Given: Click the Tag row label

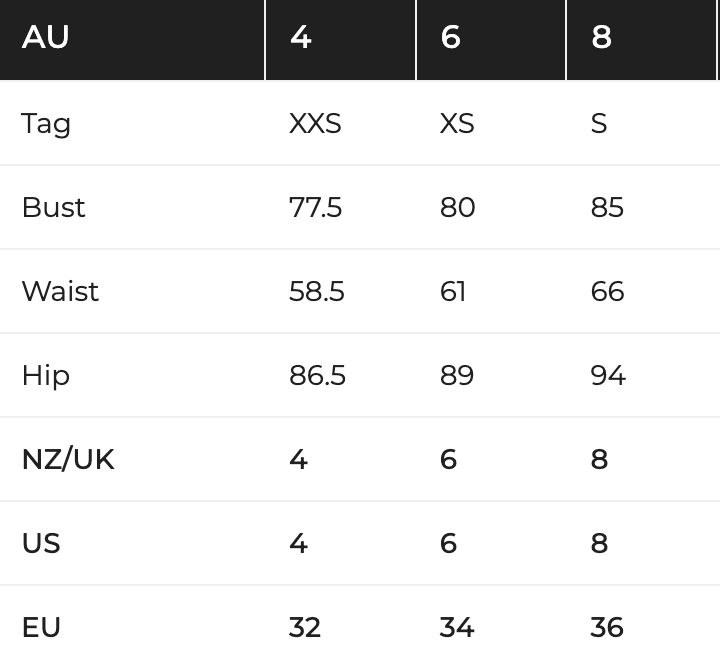Looking at the screenshot, I should pyautogui.click(x=46, y=124).
